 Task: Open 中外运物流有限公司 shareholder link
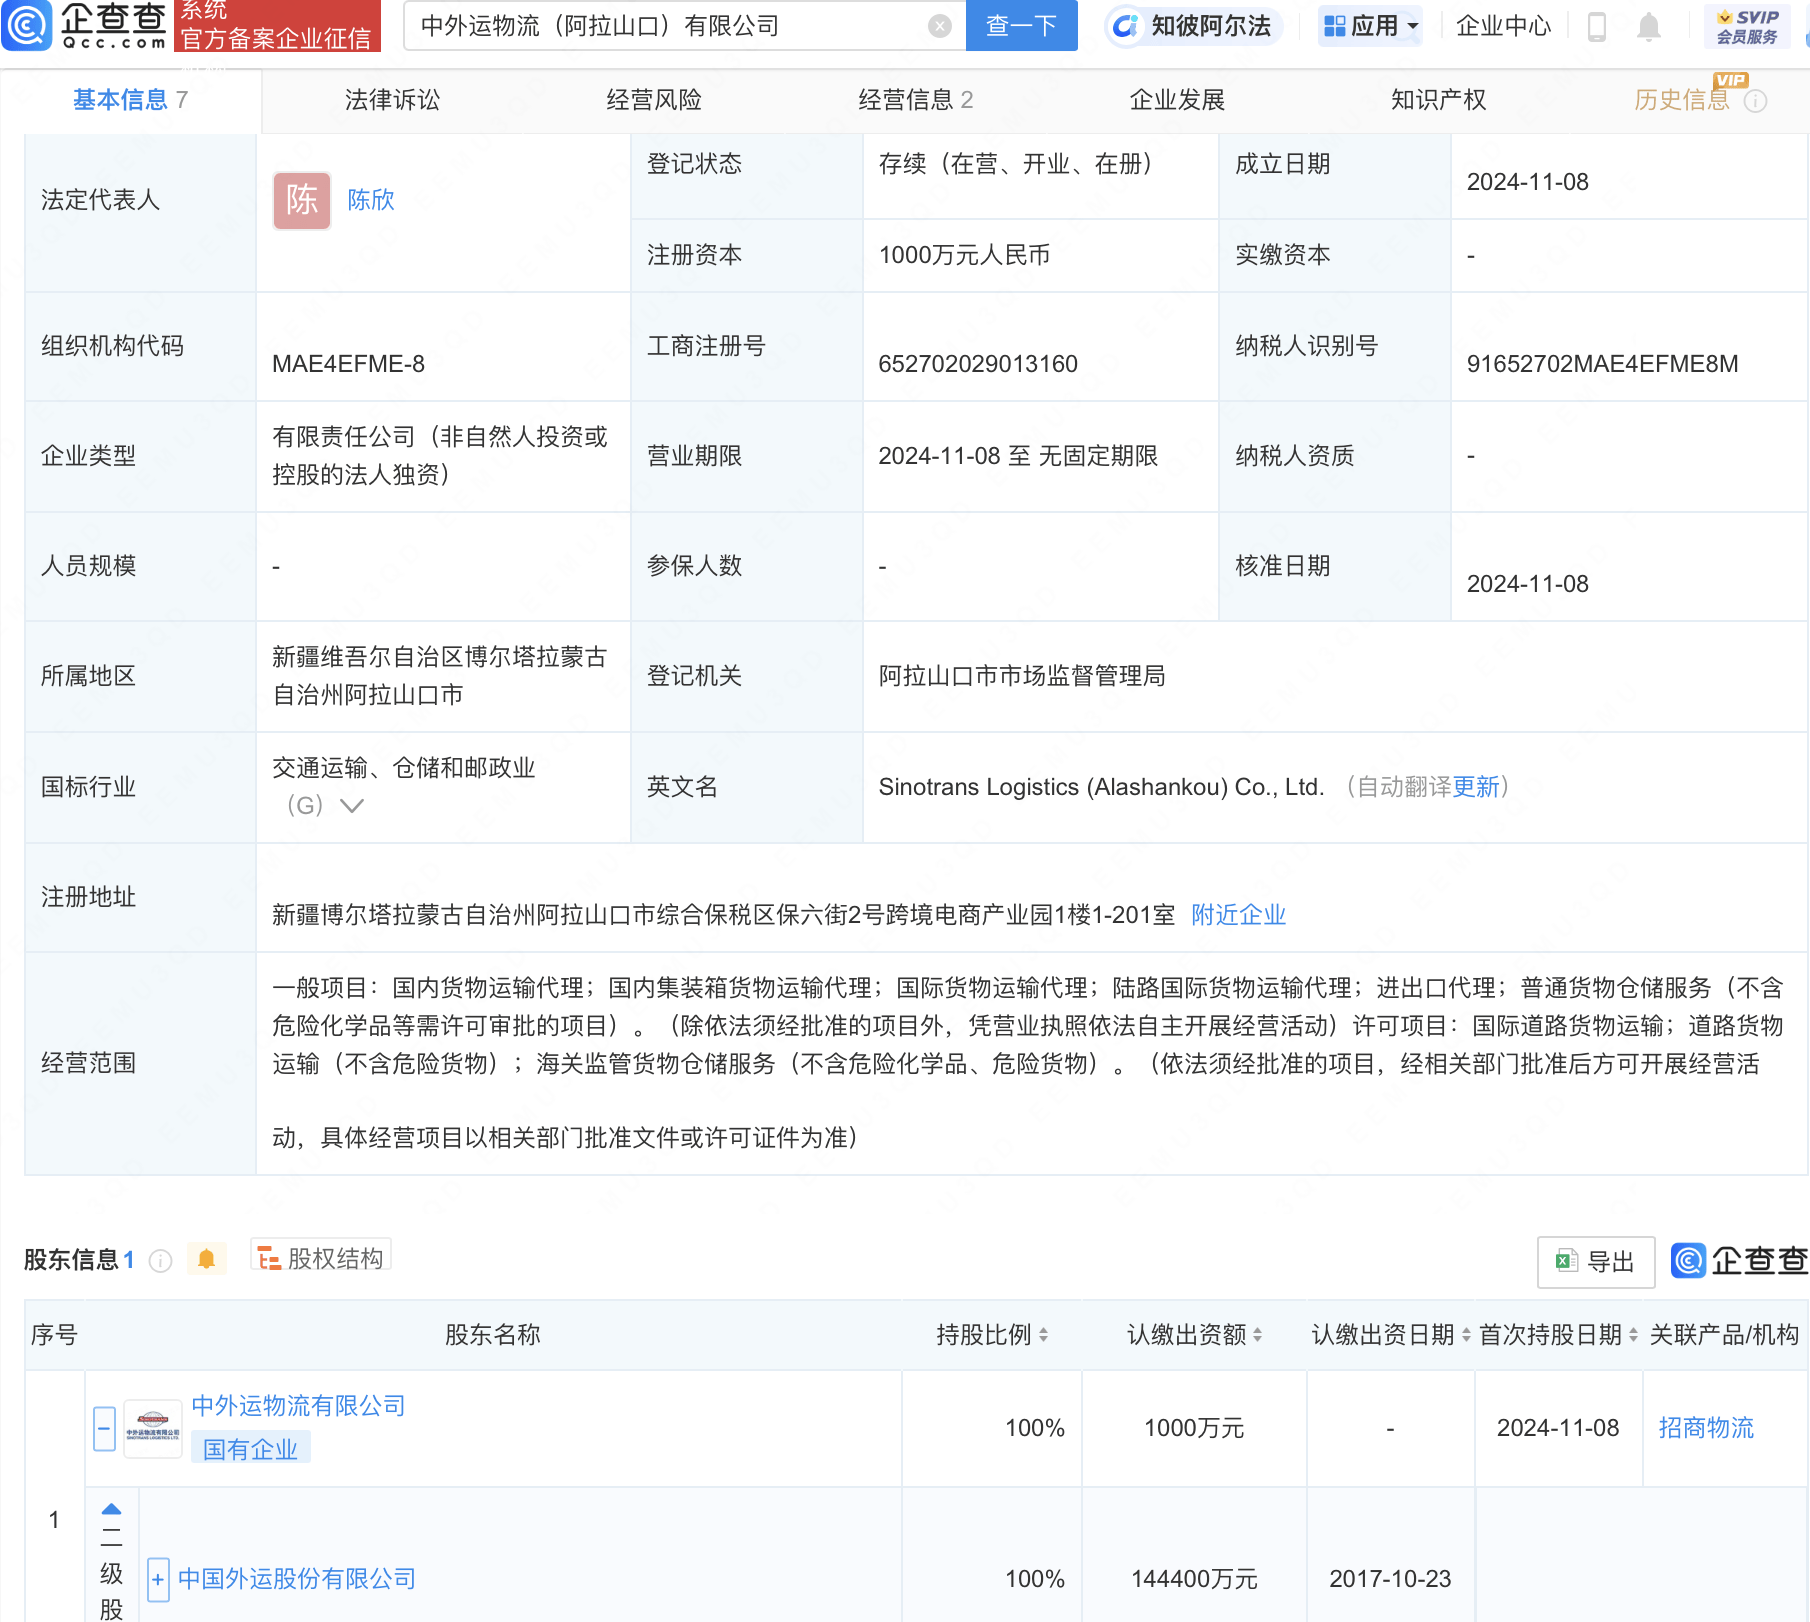click(x=298, y=1406)
